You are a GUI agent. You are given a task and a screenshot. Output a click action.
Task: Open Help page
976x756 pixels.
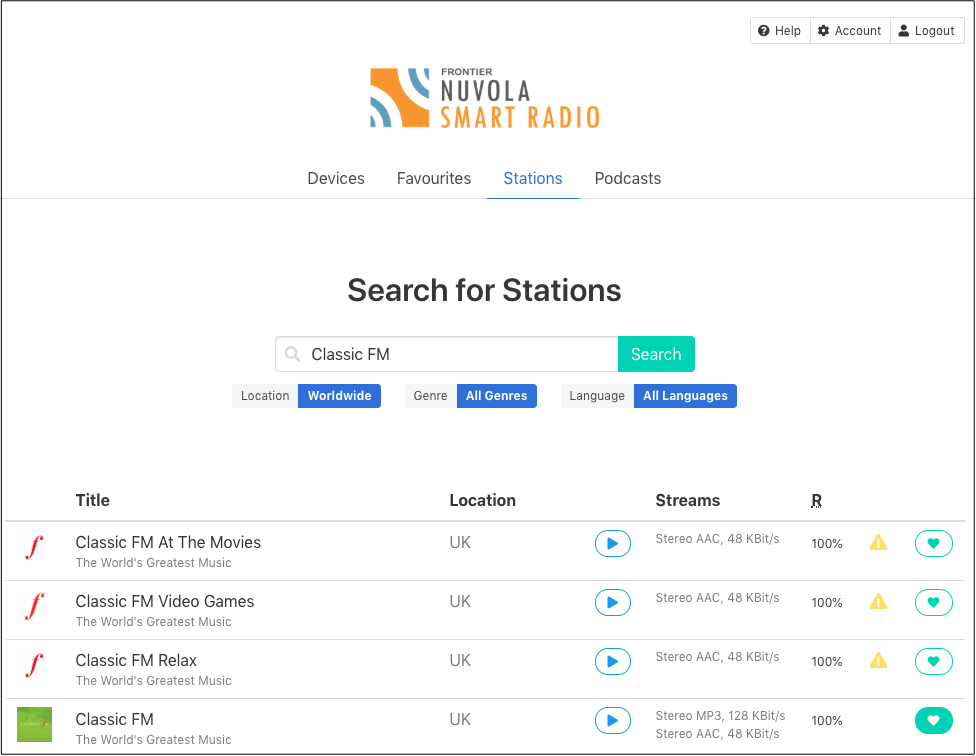pyautogui.click(x=780, y=30)
